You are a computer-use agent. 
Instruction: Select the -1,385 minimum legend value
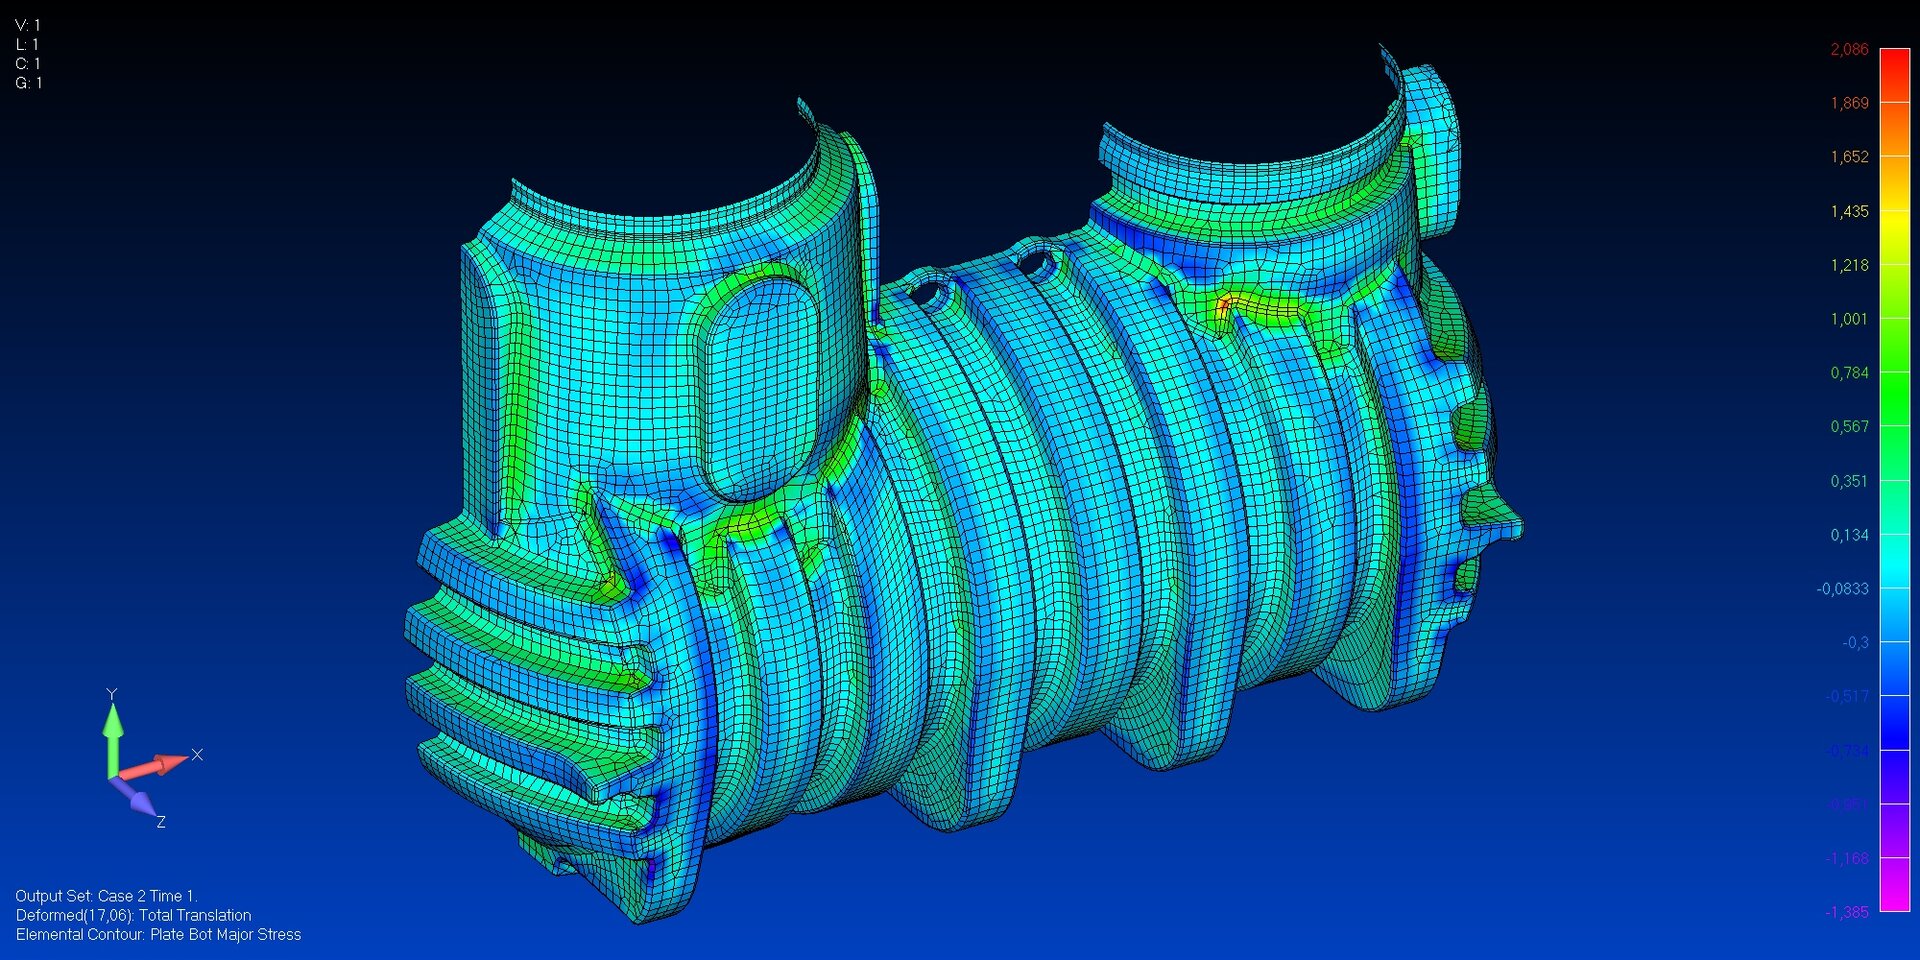click(1846, 912)
